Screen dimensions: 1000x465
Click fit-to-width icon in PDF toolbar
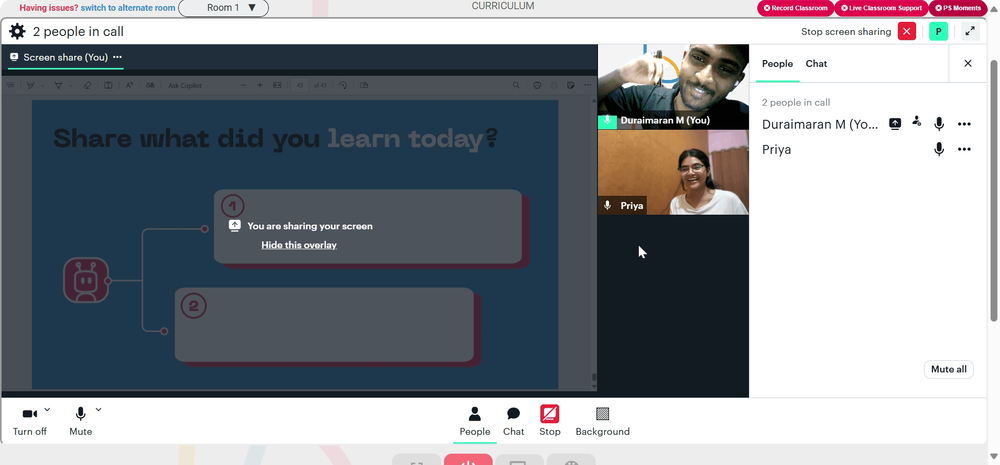pos(277,85)
